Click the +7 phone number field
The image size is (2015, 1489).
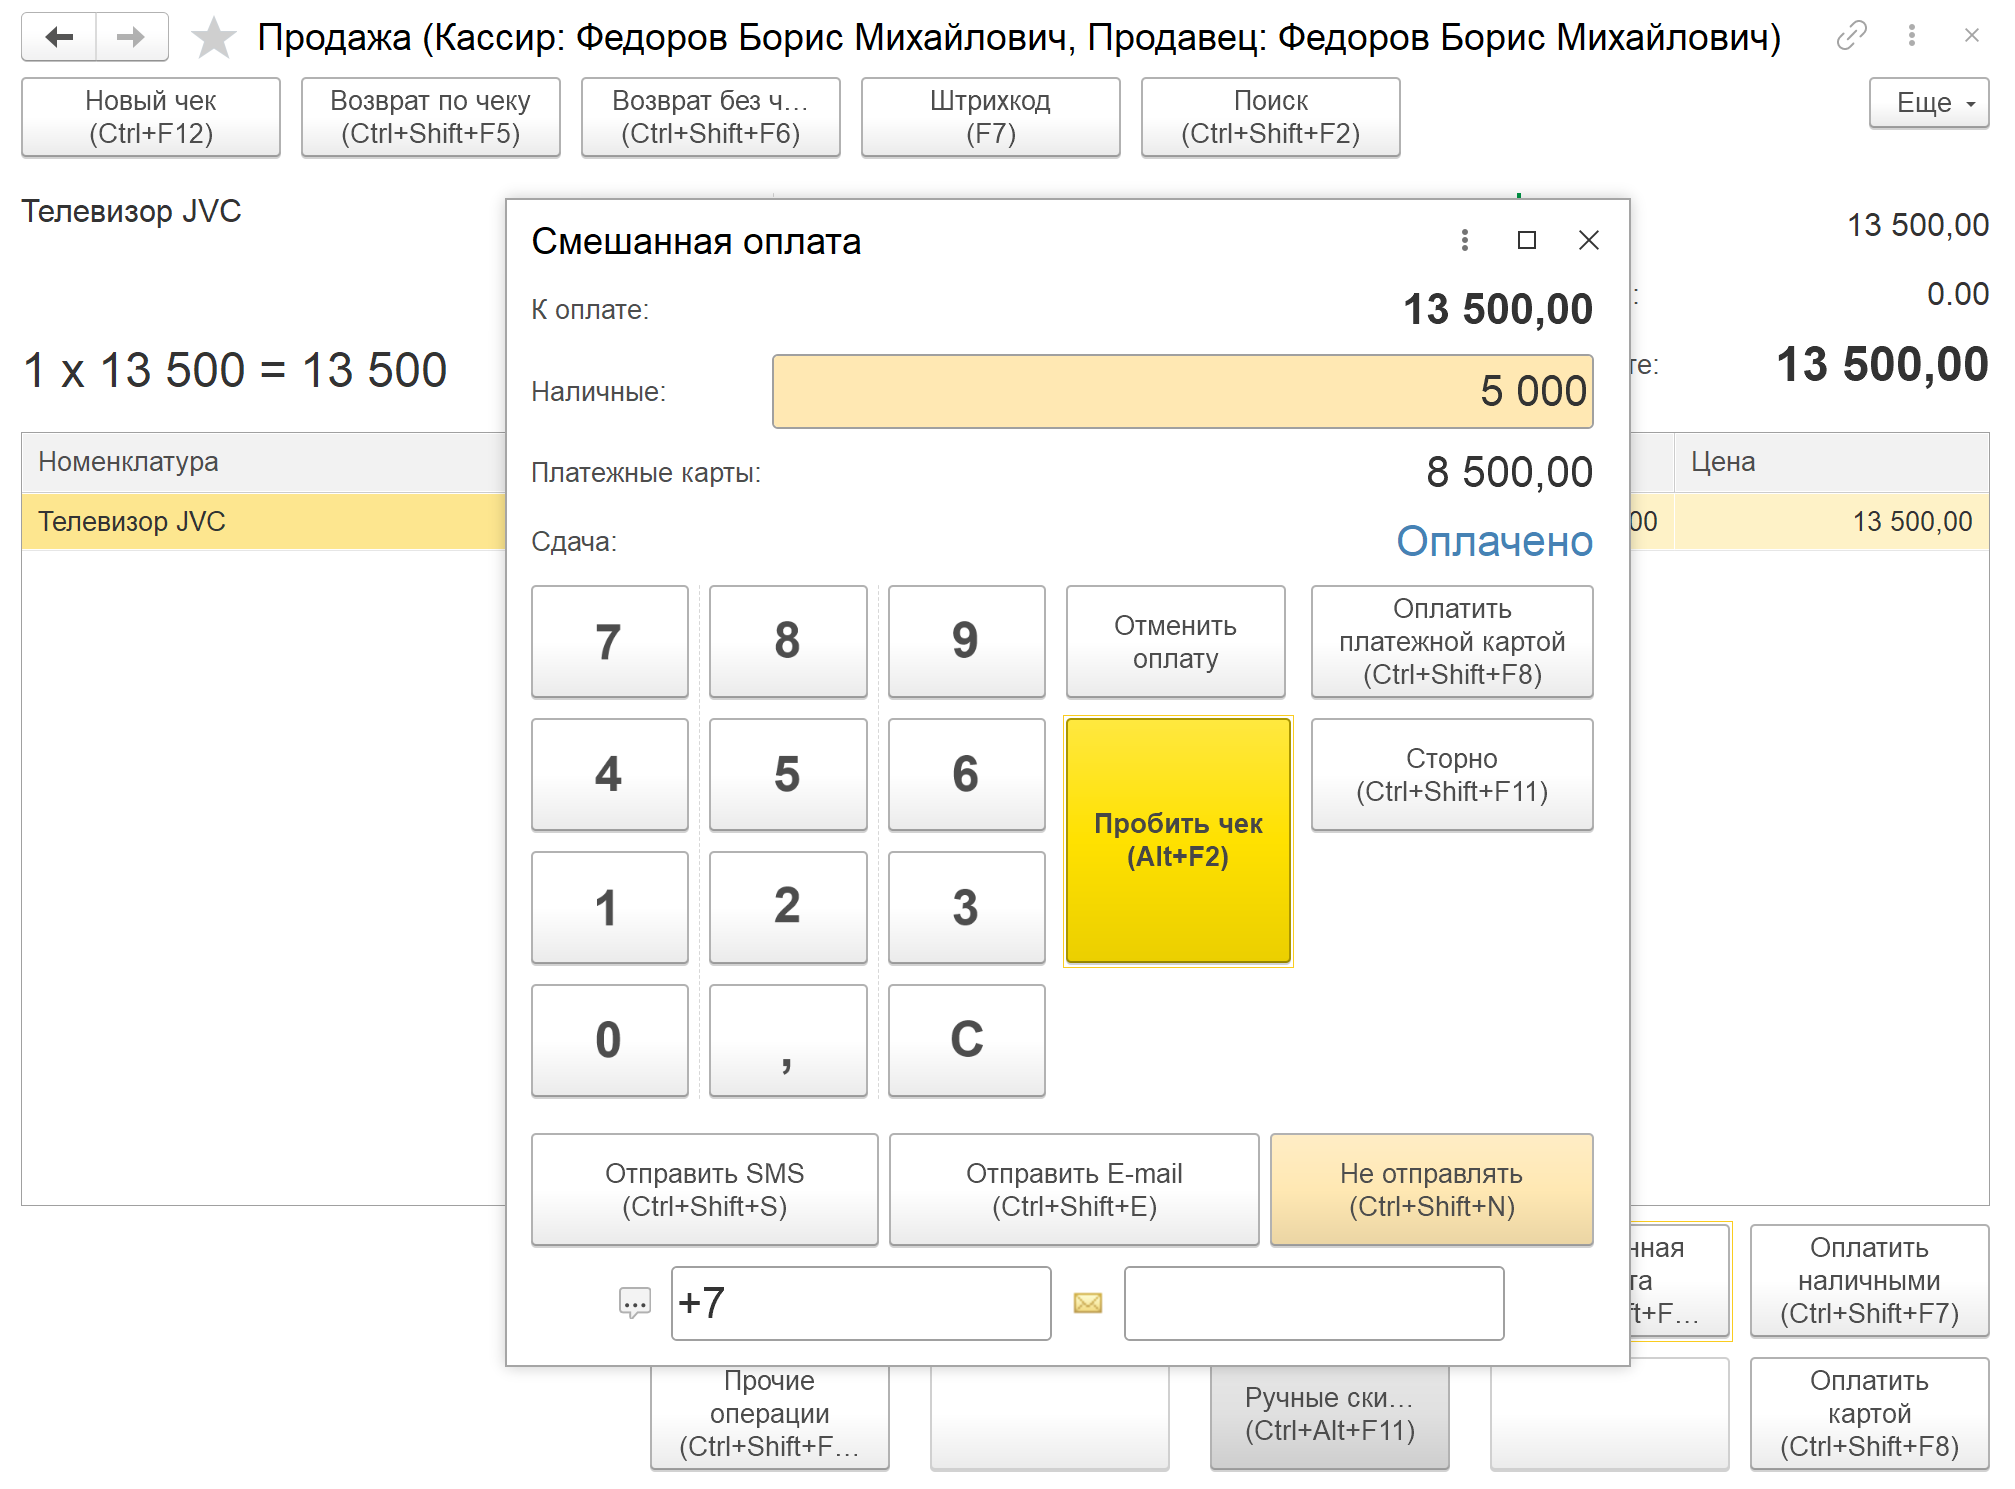click(860, 1303)
